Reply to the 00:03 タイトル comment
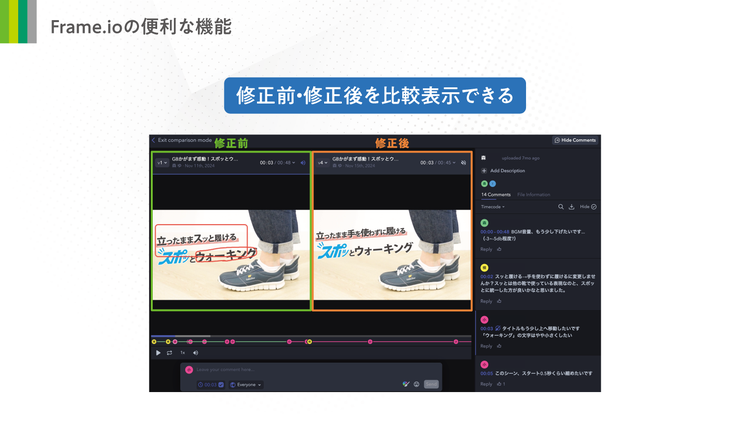 486,346
